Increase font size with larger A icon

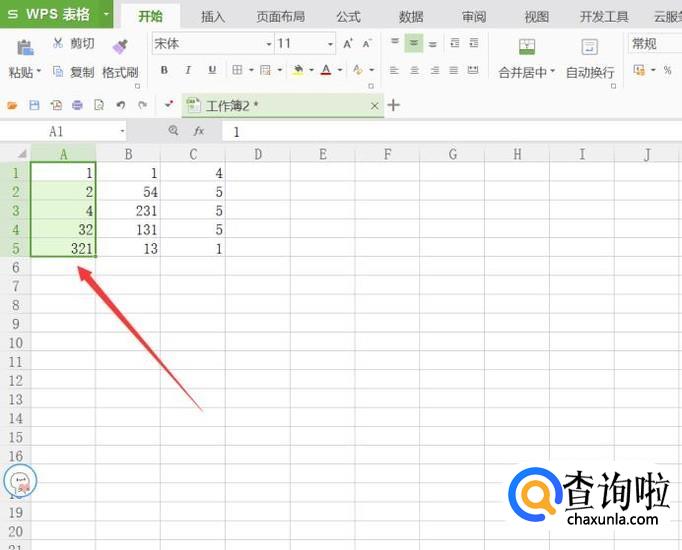348,43
